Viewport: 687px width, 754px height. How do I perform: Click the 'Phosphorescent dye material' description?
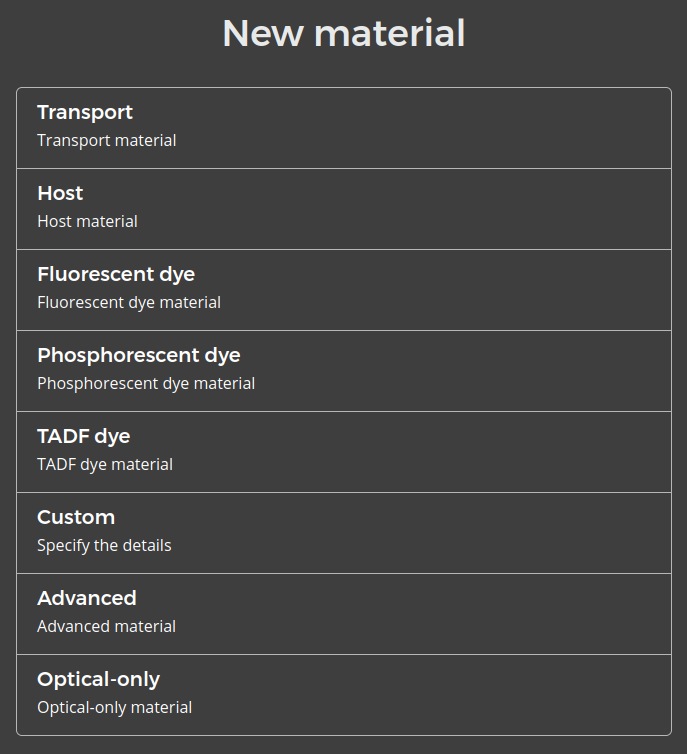[x=146, y=384]
